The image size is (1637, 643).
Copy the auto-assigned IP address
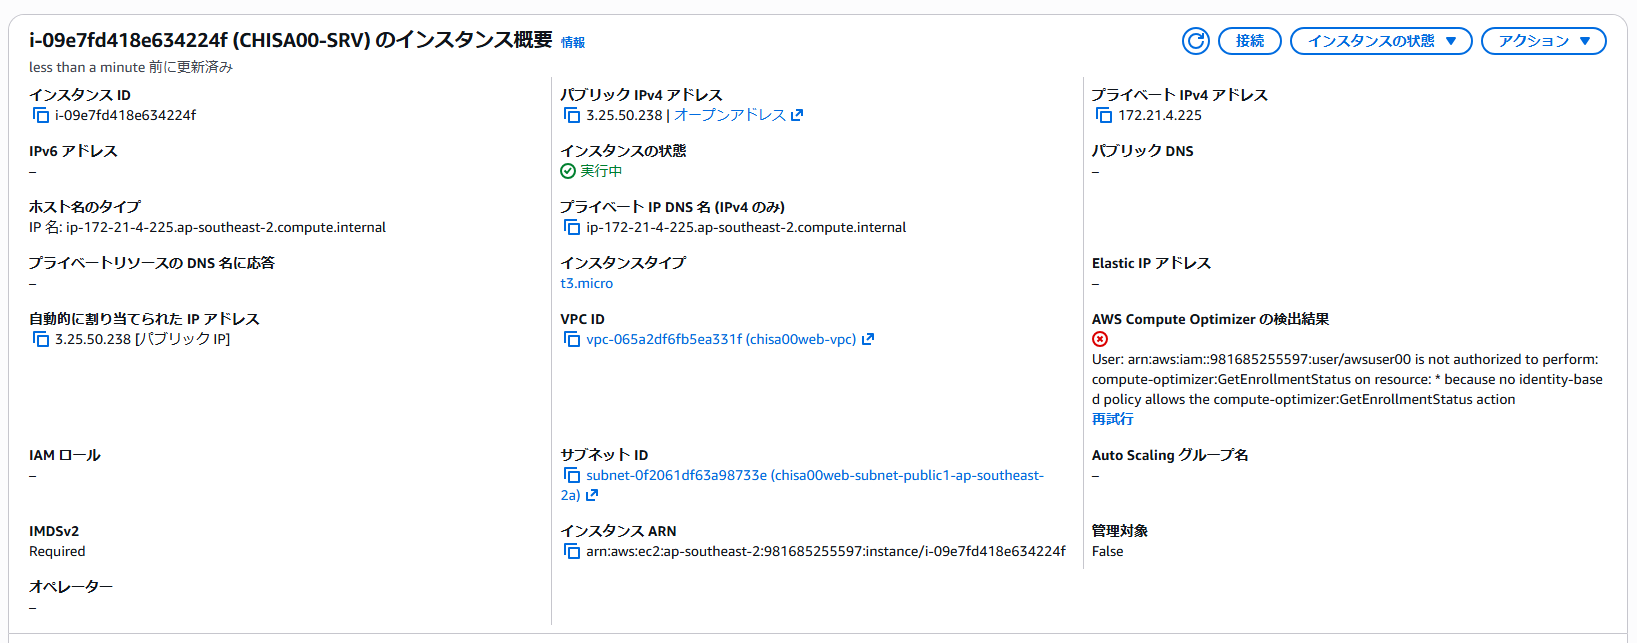[x=41, y=340]
